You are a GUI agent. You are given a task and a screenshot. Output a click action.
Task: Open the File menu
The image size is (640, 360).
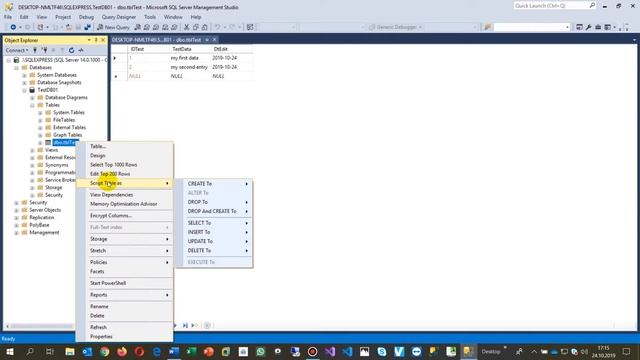[x=8, y=17]
